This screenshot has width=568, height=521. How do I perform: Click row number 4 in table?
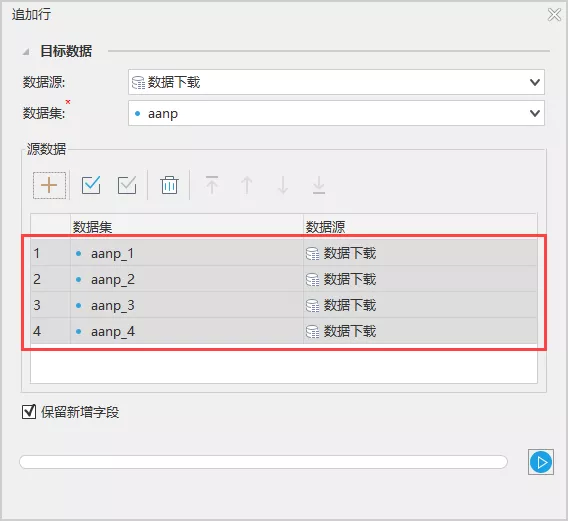(x=37, y=331)
